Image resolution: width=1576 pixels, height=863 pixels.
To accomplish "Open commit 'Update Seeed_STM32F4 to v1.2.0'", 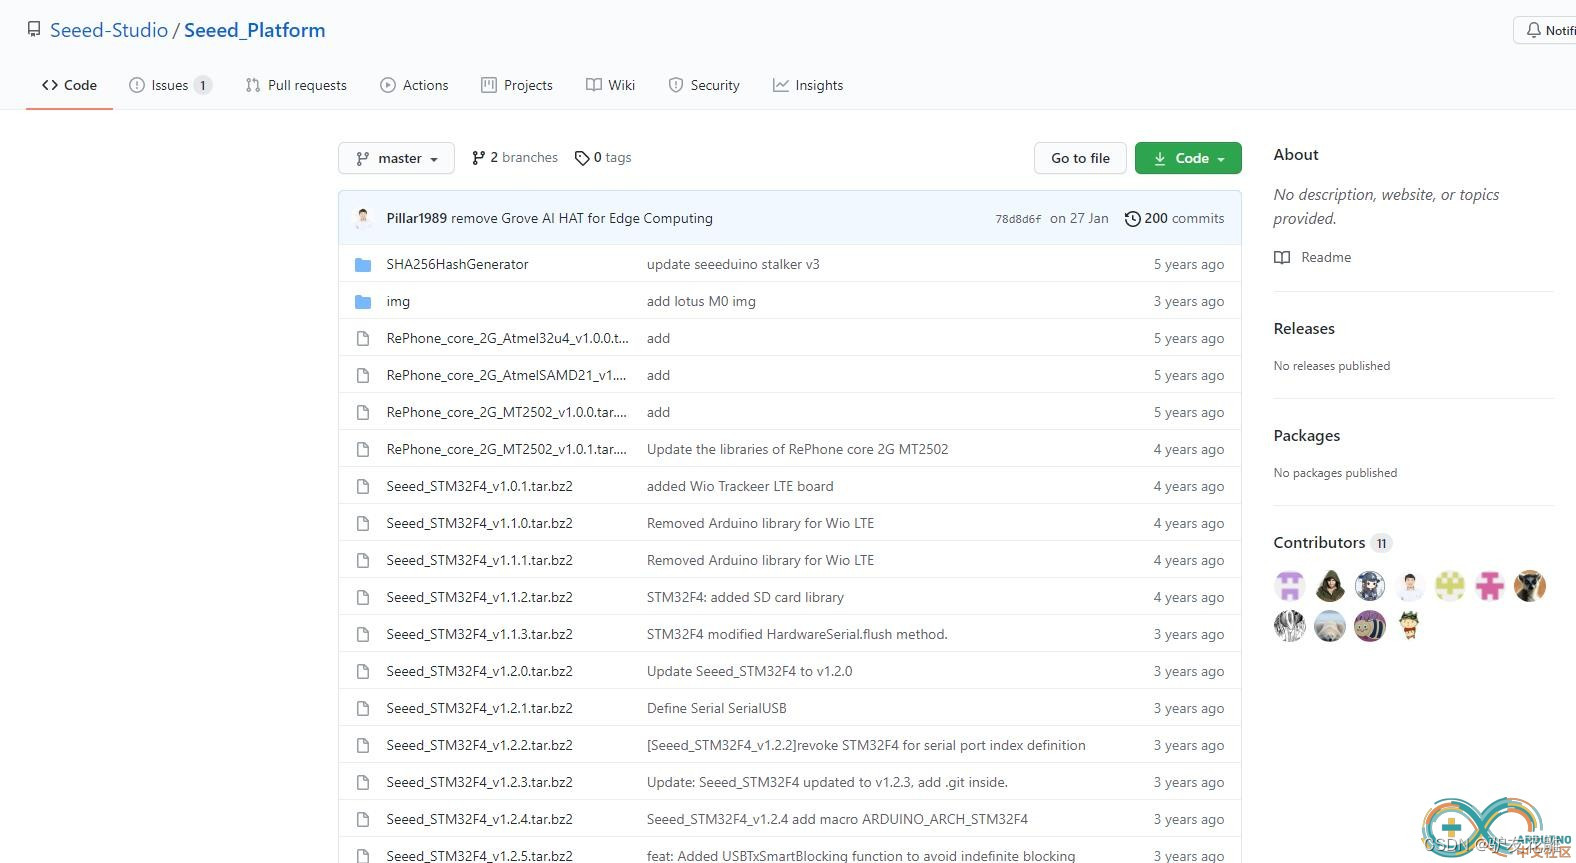I will (x=749, y=671).
